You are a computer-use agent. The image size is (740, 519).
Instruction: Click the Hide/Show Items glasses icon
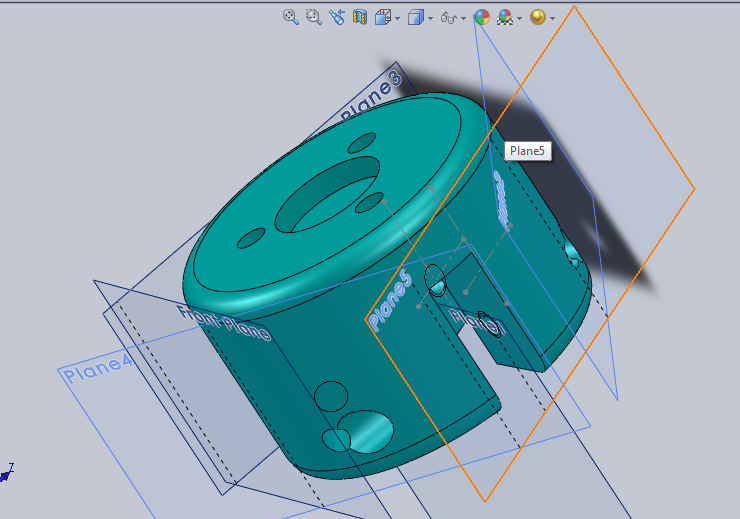click(449, 17)
